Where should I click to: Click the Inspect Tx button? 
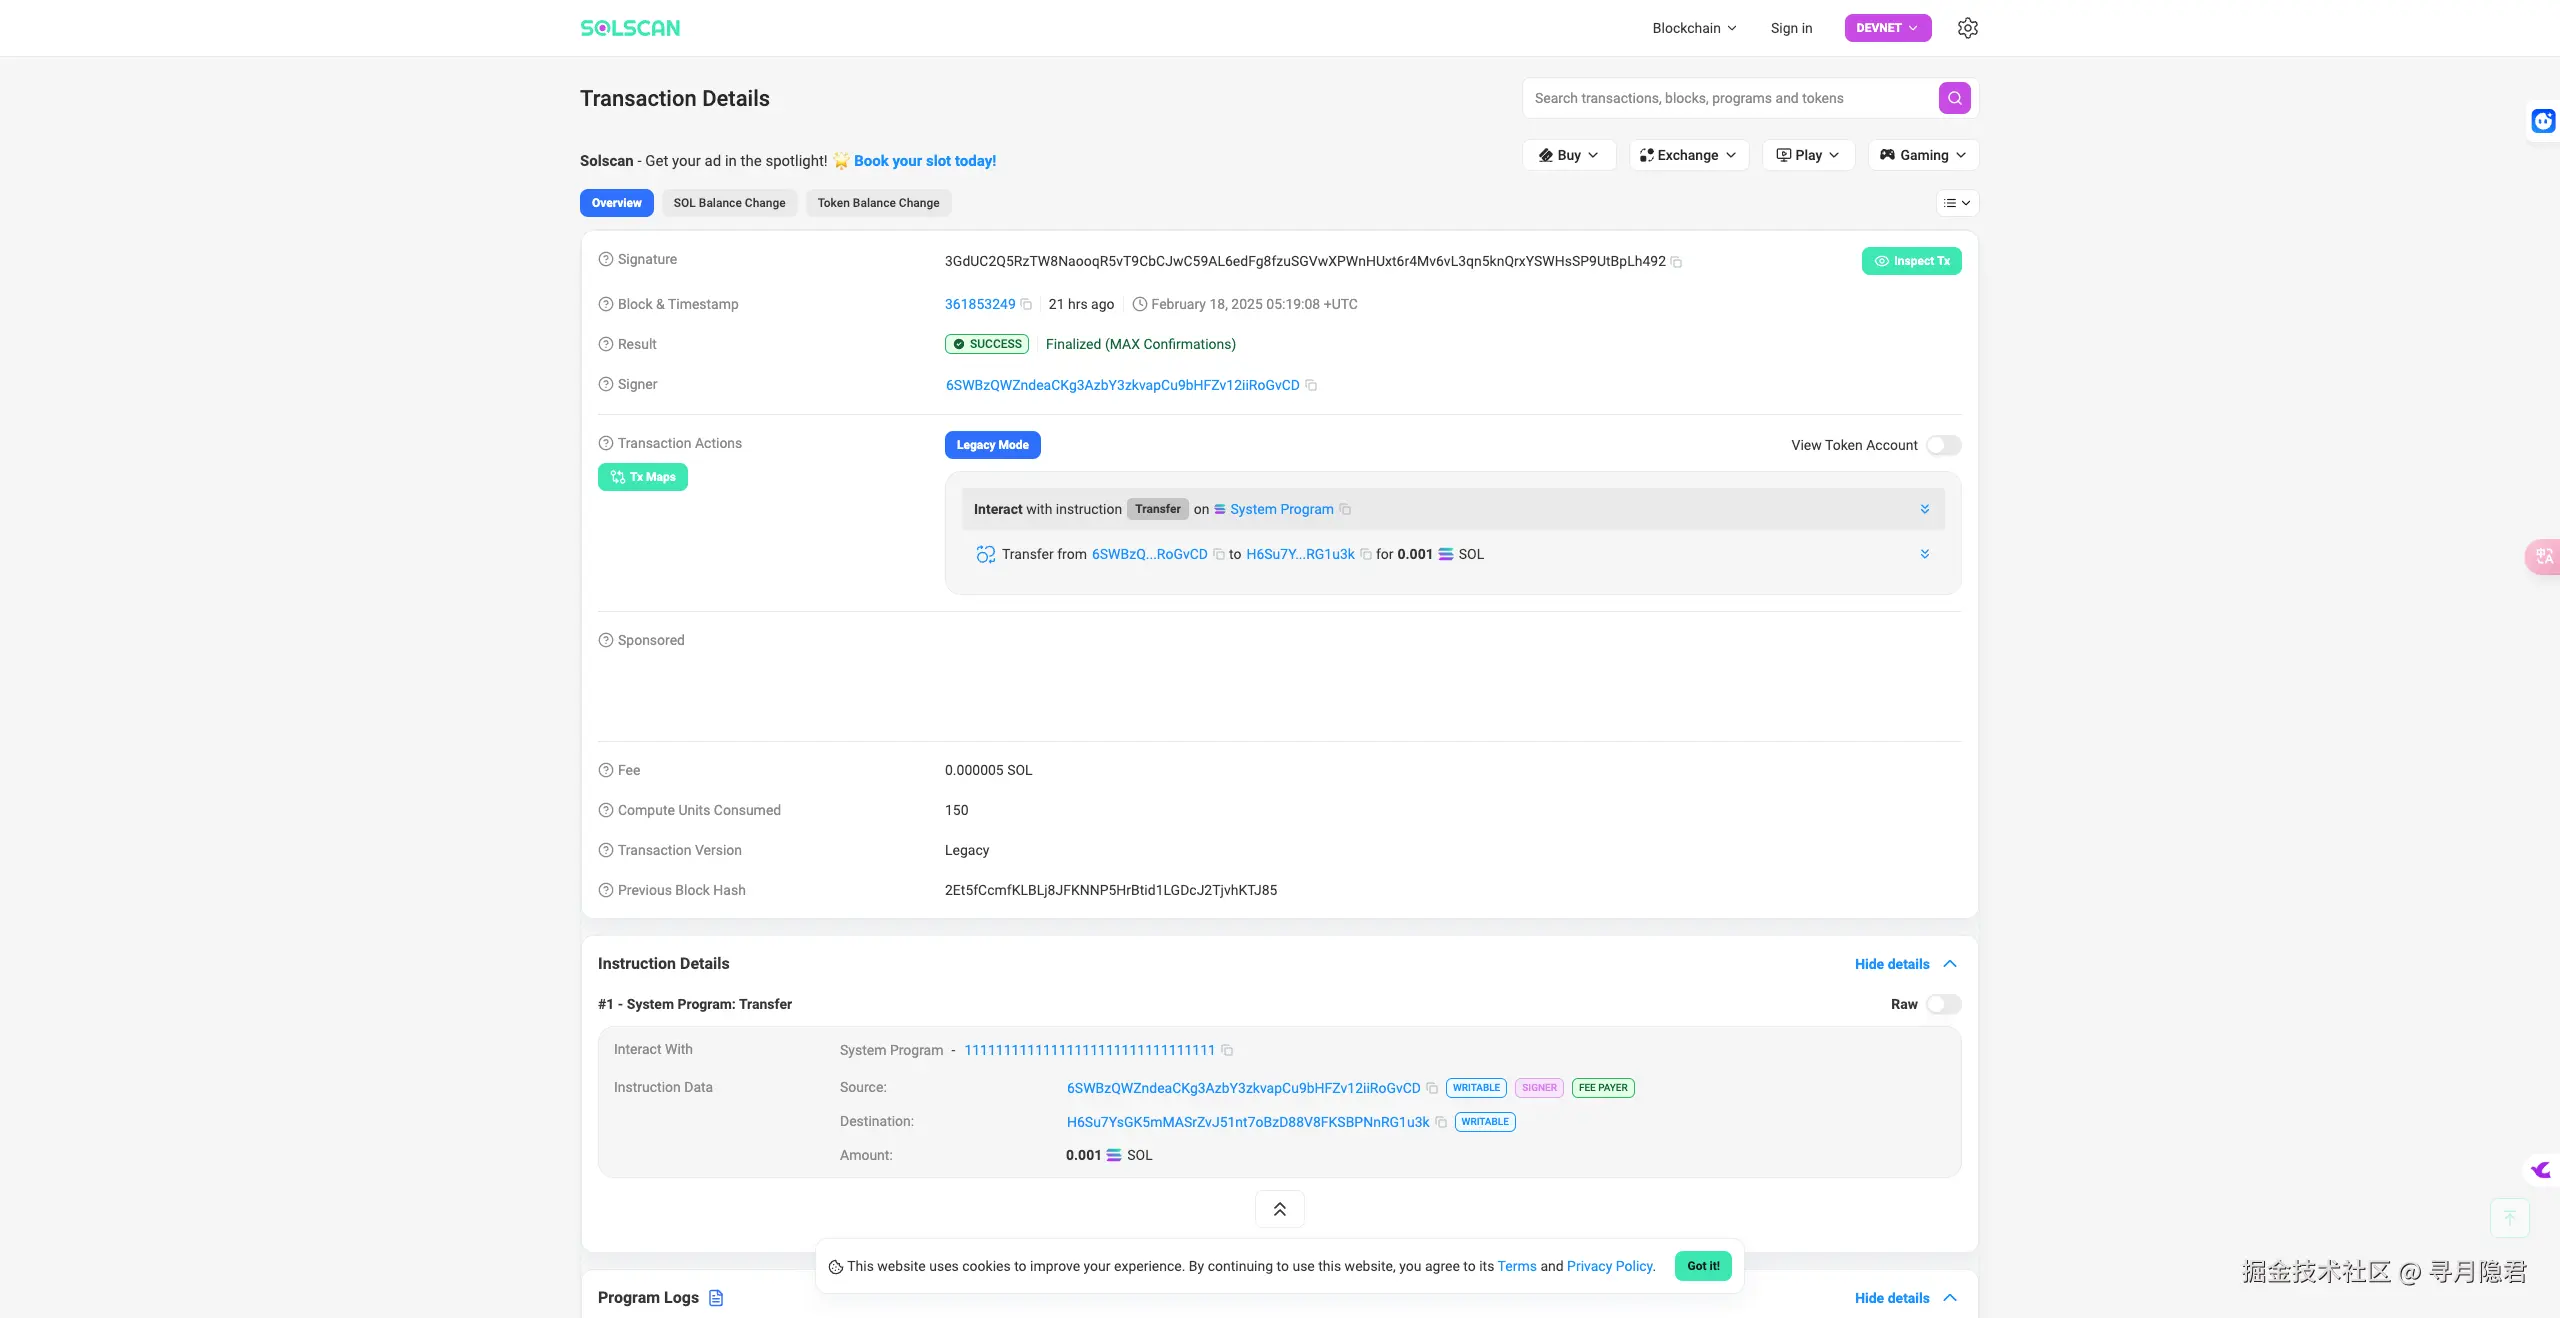tap(1911, 261)
